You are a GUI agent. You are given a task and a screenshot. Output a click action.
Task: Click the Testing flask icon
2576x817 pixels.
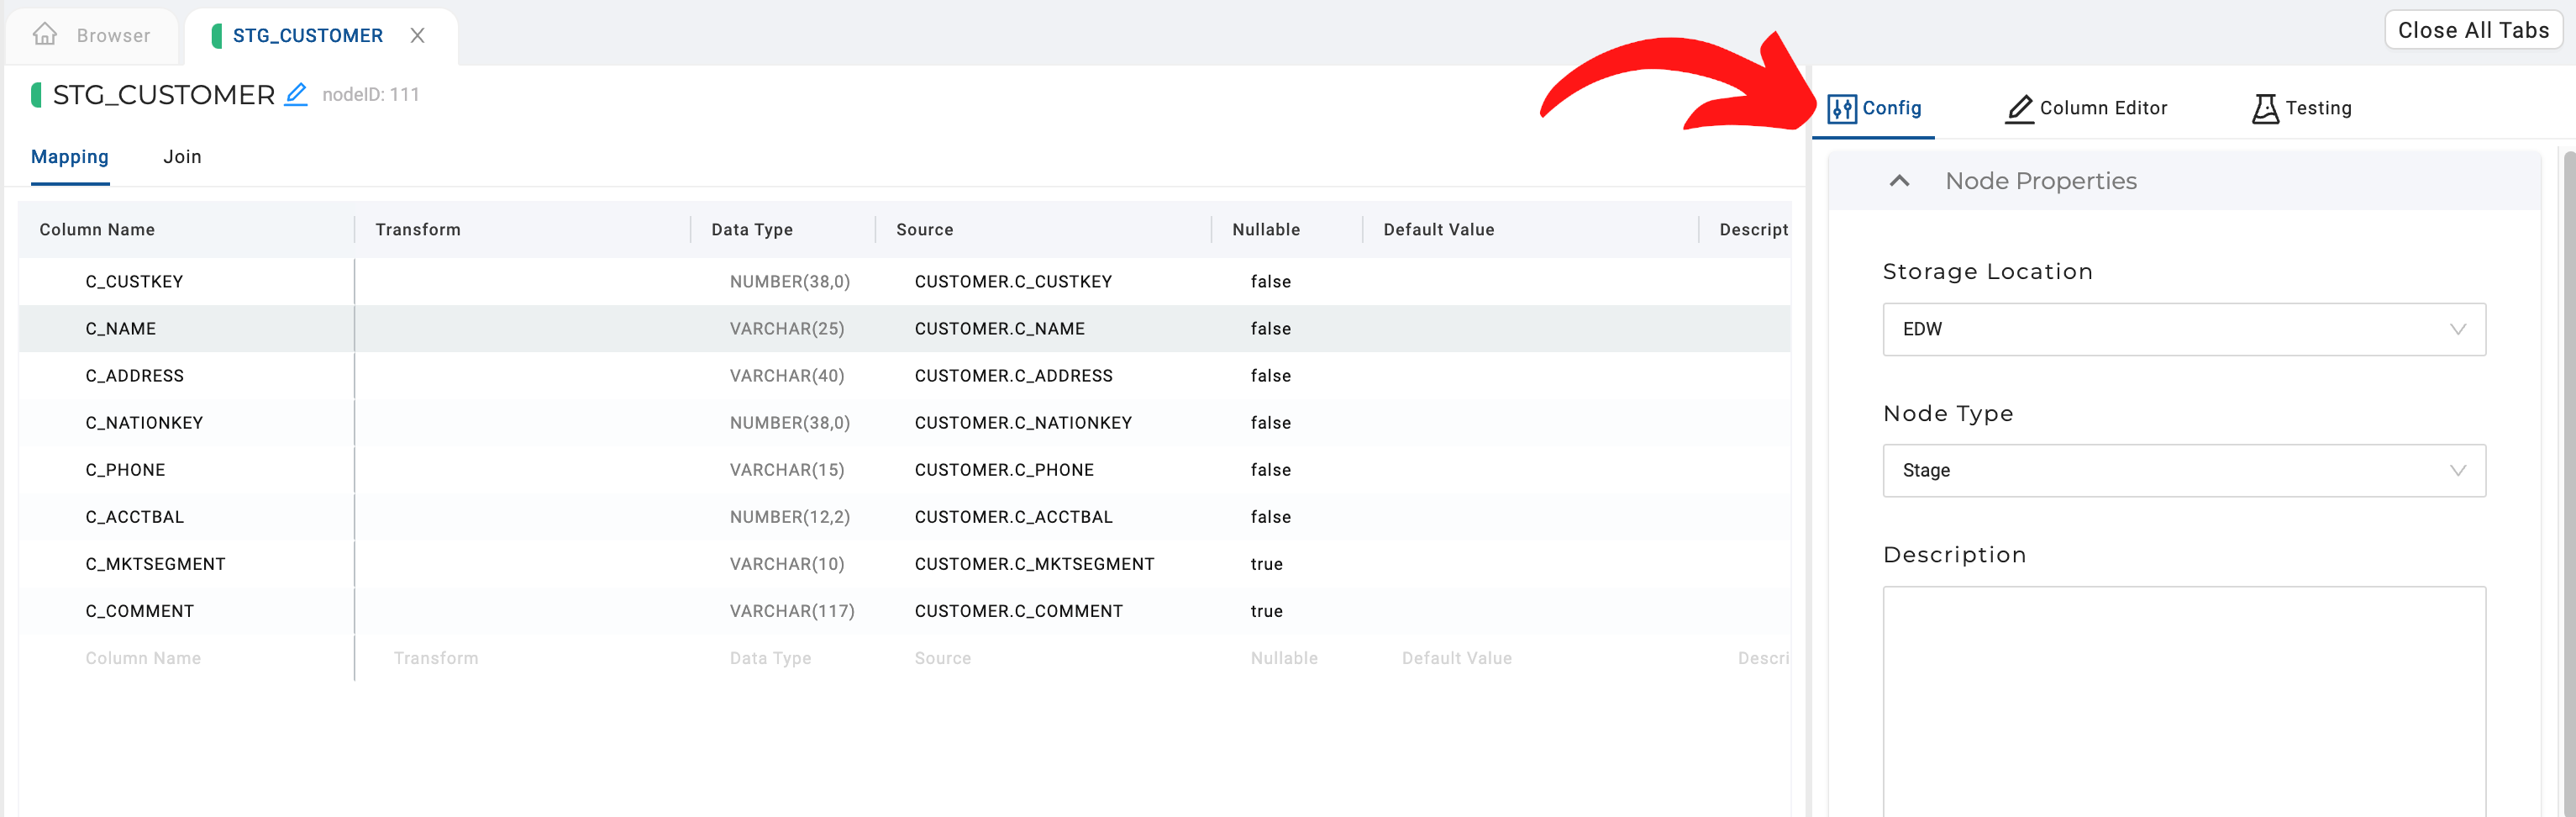(2265, 108)
